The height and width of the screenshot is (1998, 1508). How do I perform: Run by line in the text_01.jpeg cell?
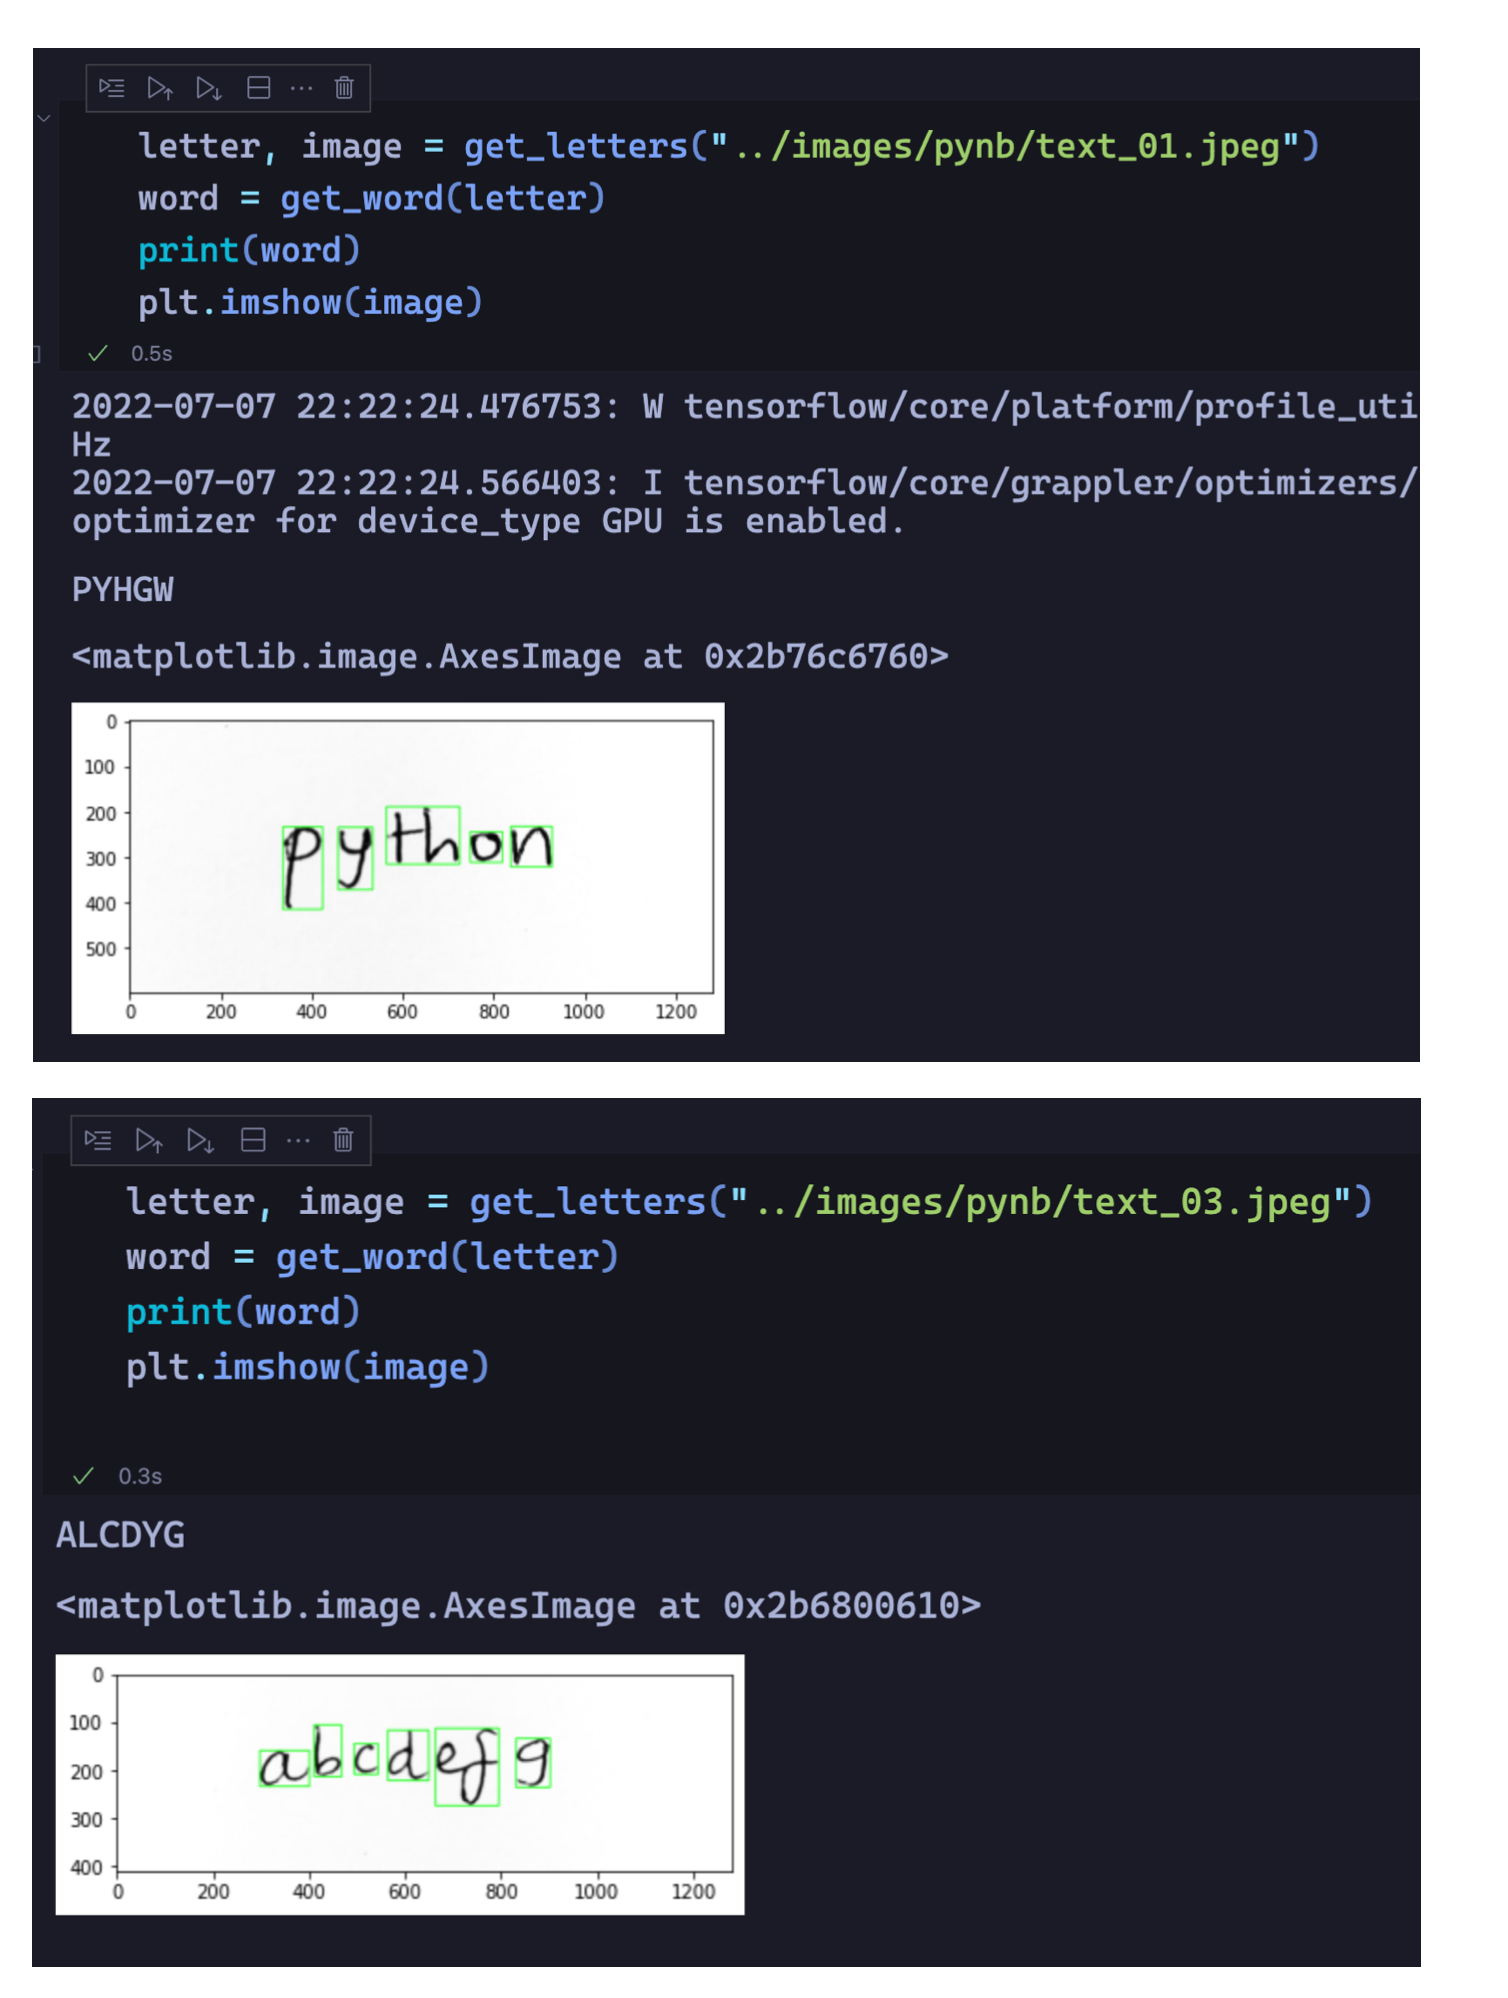point(112,88)
